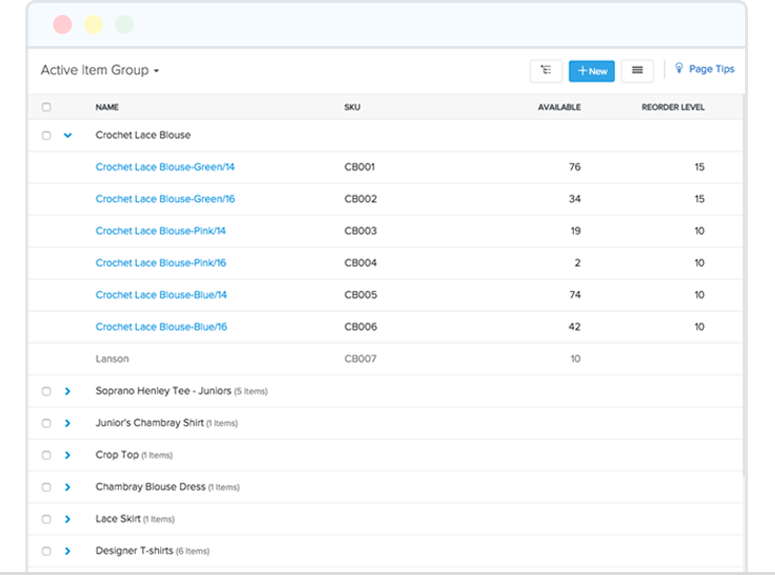Screen dimensions: 775x575
Task: Open Crochet Lace Blouse-Pink/16 item link
Action: (161, 263)
